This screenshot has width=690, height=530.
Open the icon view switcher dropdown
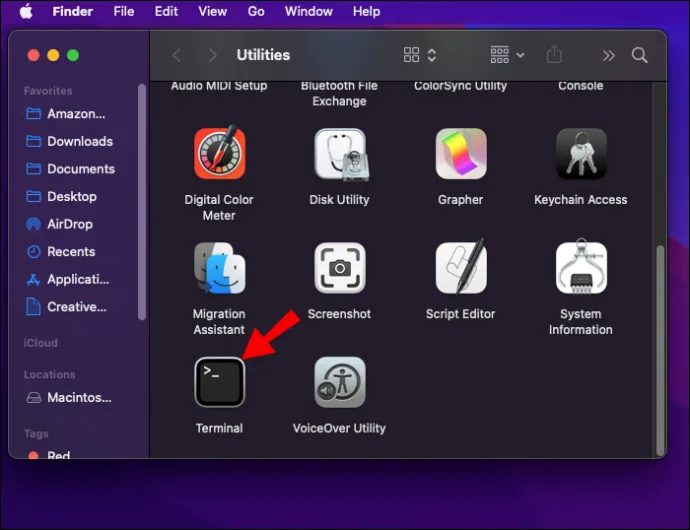[x=420, y=55]
